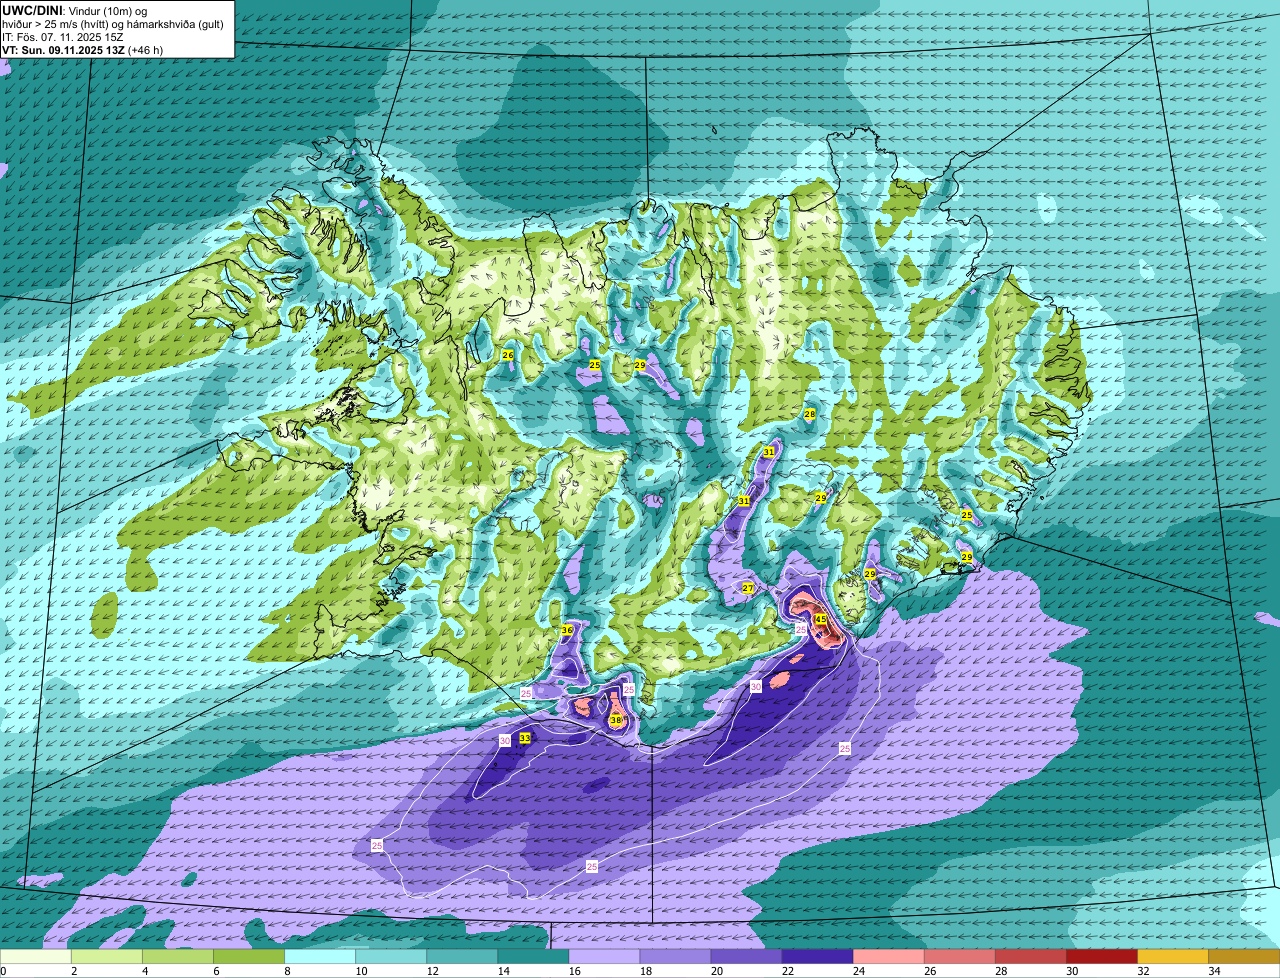Viewport: 1280px width, 978px height.
Task: Click the initial time 'IT: Fös. 07. 11. 2025 15Z'
Action: tap(62, 37)
